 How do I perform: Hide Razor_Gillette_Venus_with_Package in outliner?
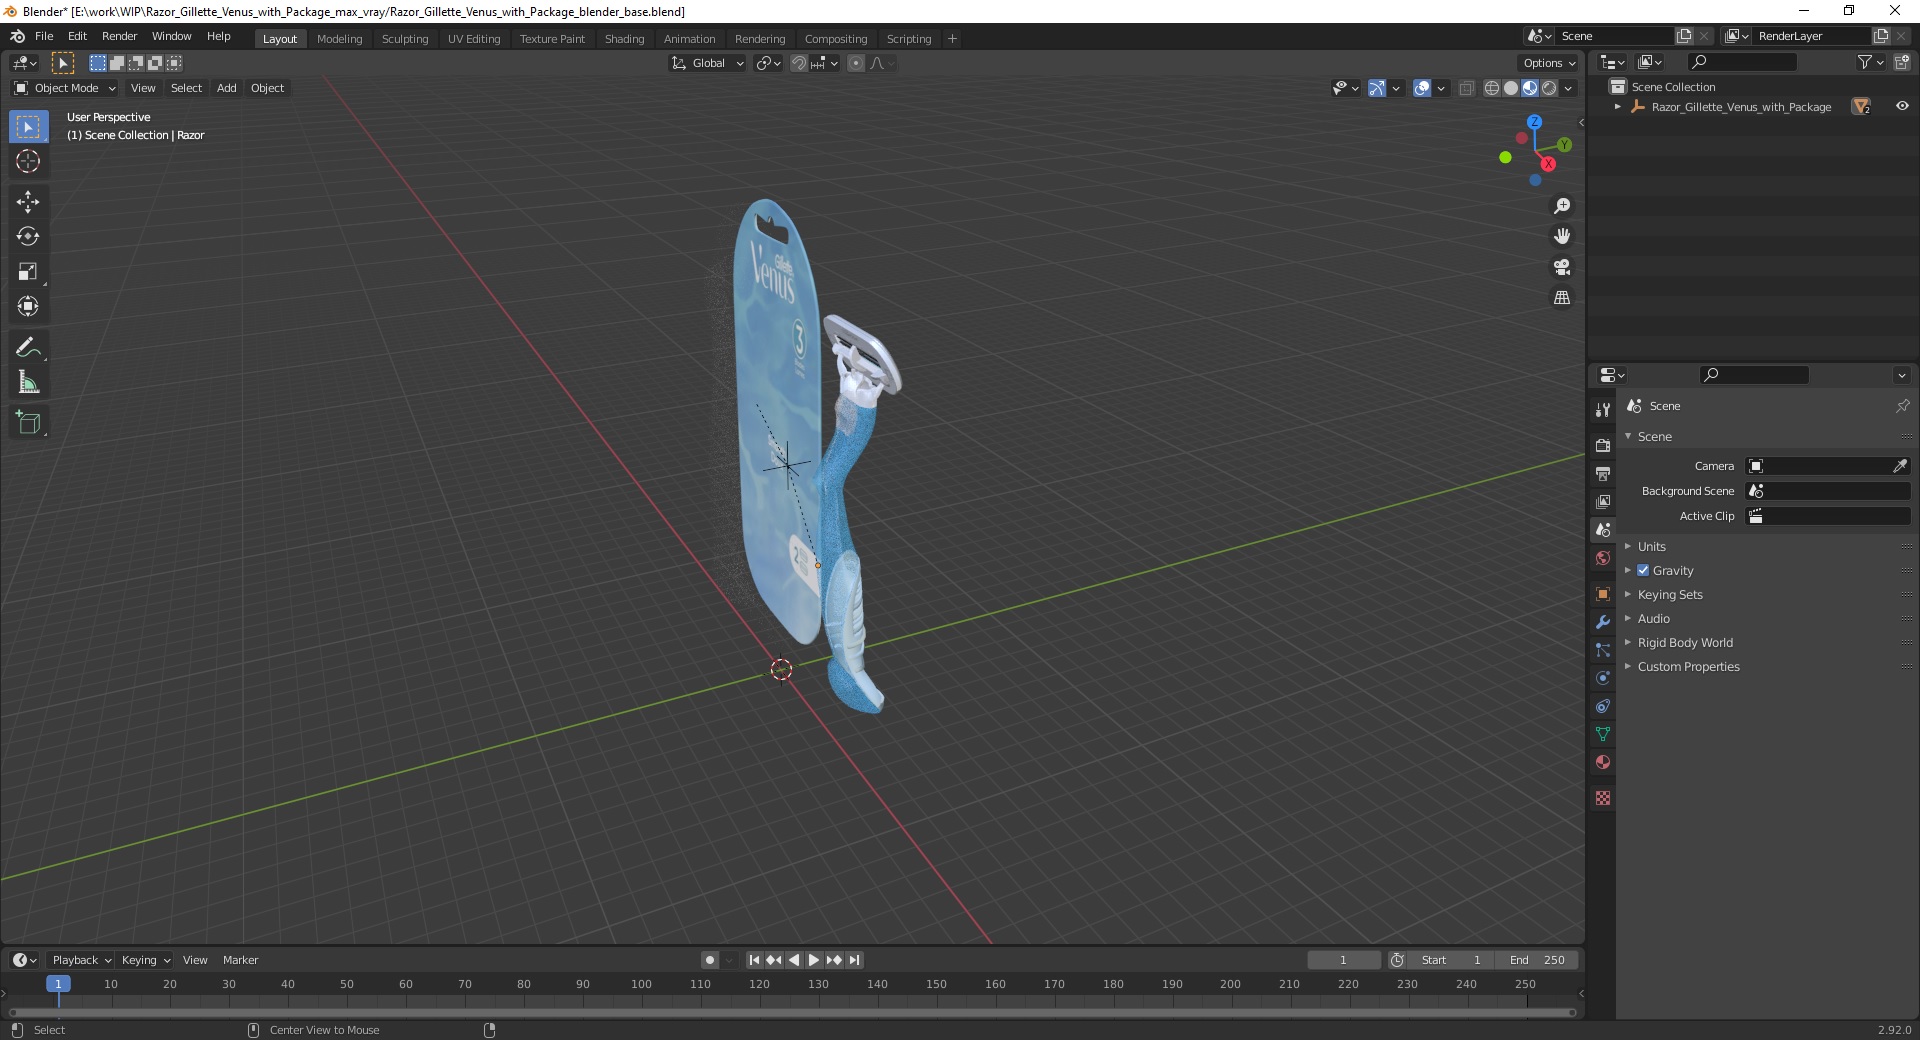point(1901,106)
